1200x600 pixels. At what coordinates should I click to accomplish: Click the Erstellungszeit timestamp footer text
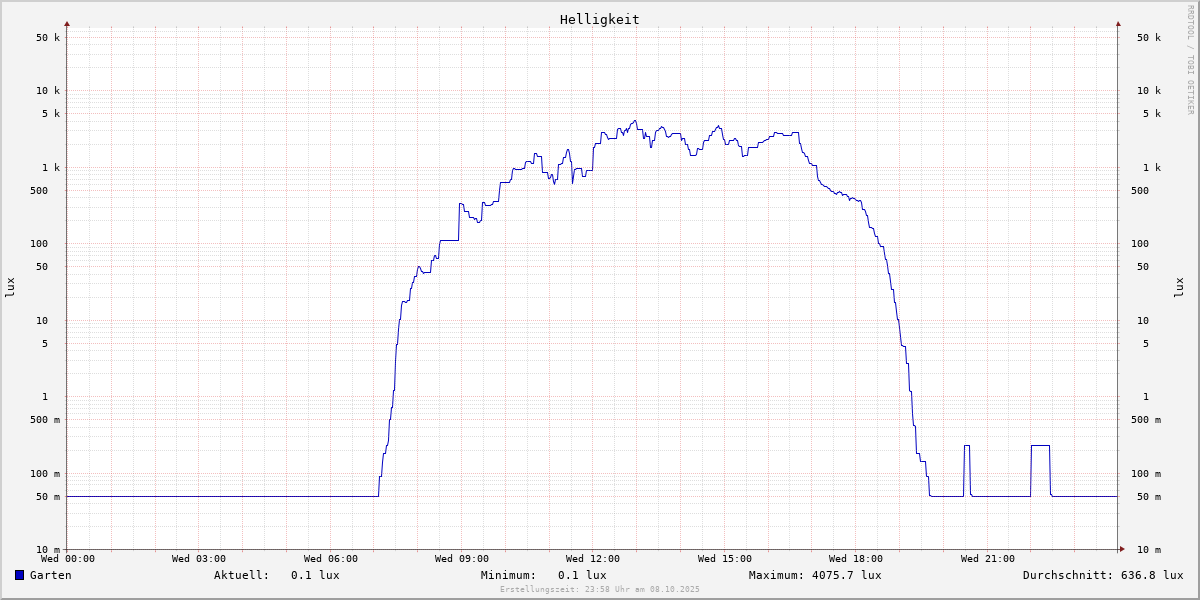(x=599, y=589)
